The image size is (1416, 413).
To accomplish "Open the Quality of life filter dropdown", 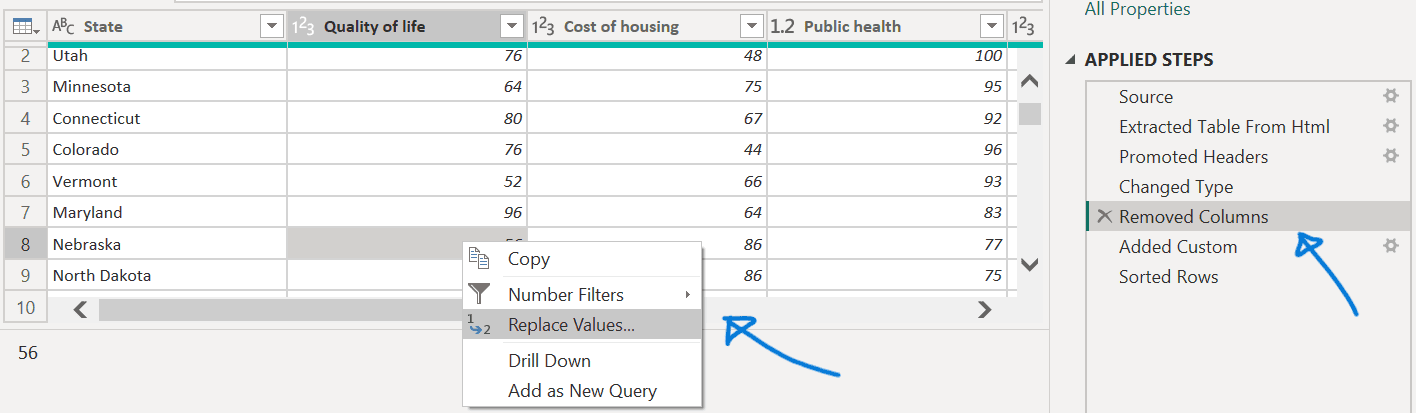I will pos(511,27).
